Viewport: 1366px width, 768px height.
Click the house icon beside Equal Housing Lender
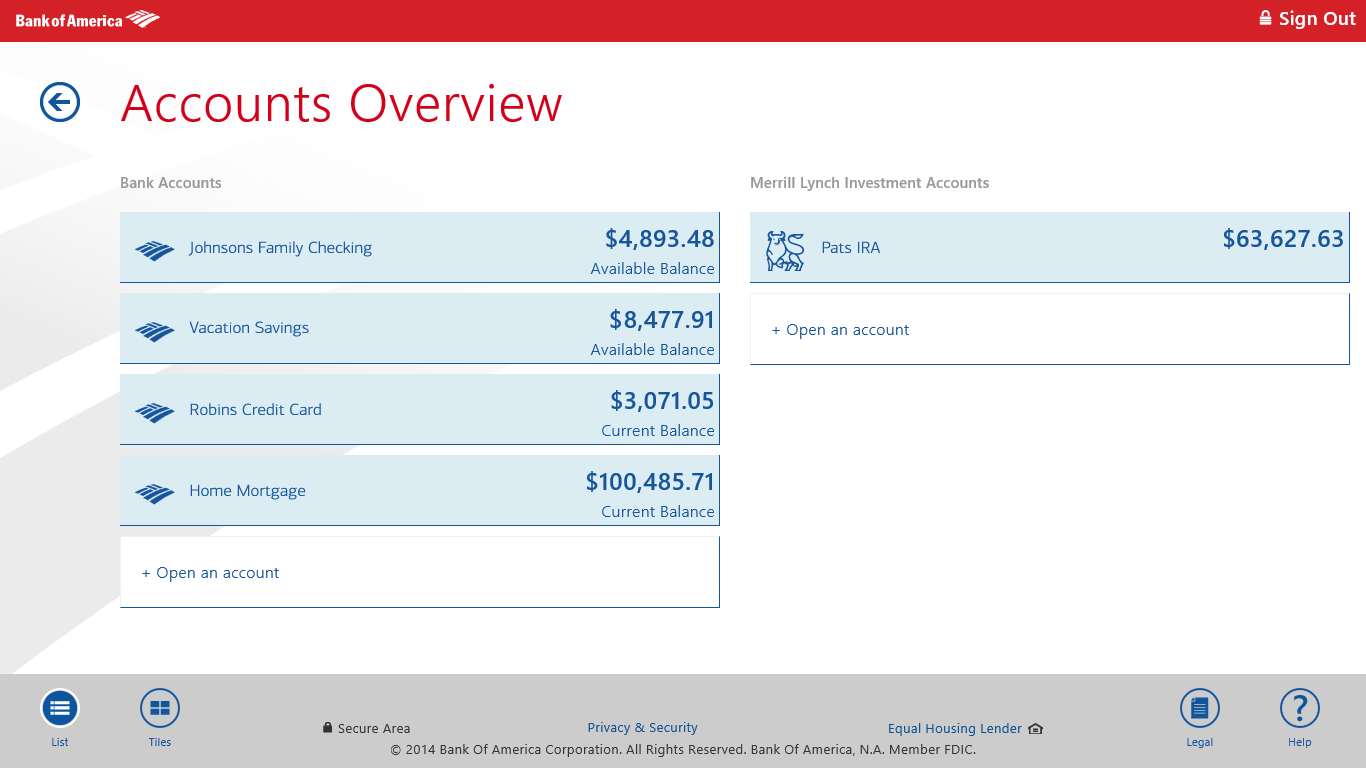1034,729
